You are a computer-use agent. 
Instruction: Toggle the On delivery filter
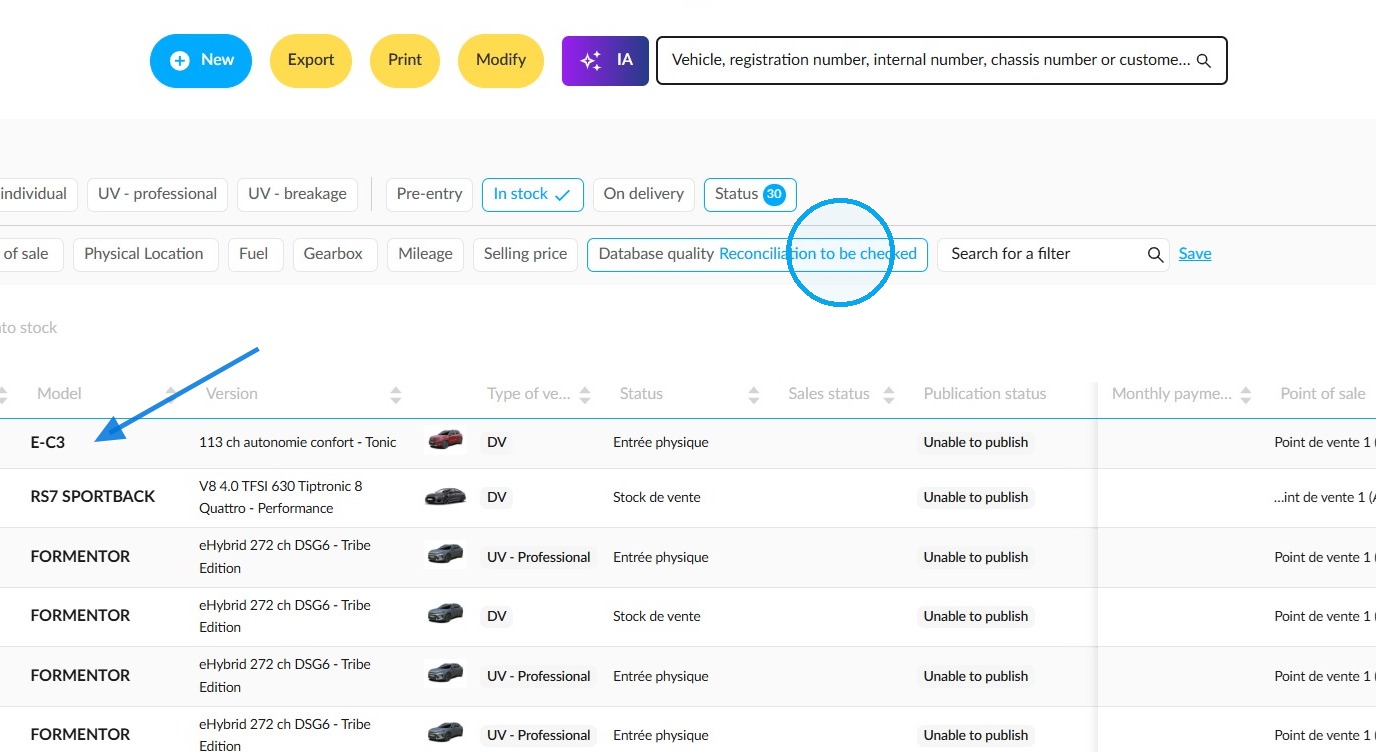tap(643, 194)
